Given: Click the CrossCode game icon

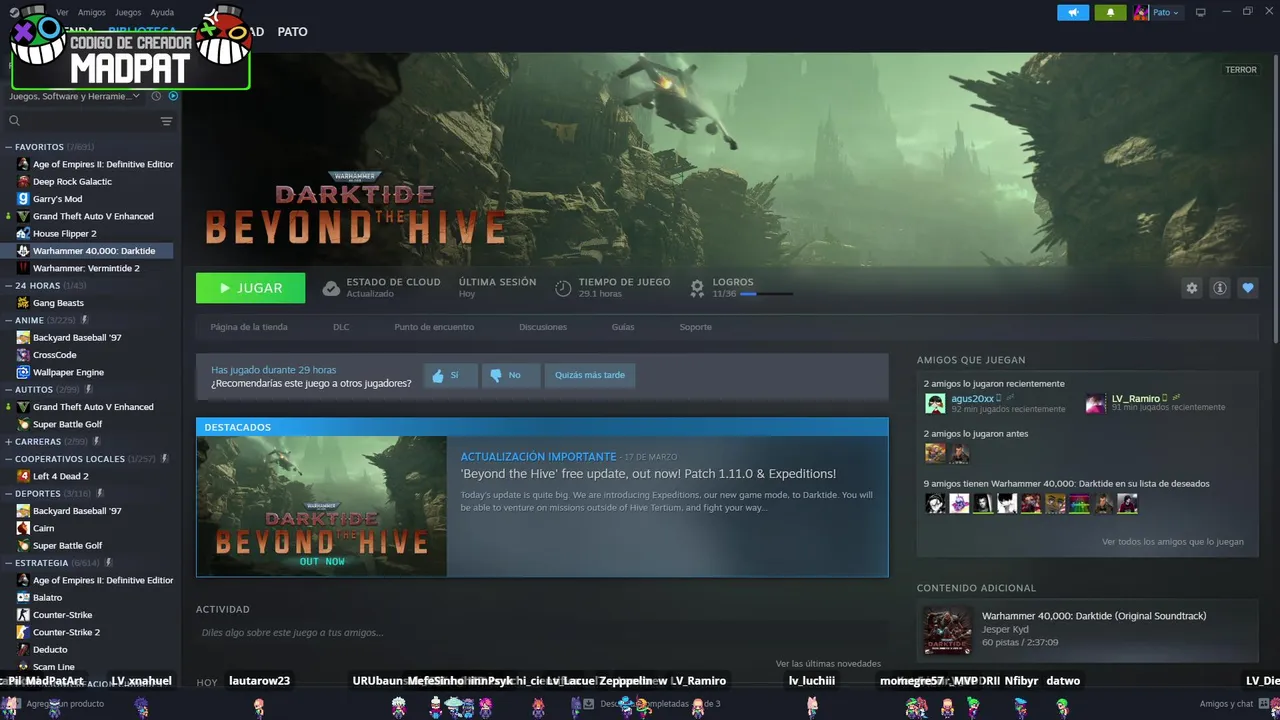Looking at the screenshot, I should (23, 355).
